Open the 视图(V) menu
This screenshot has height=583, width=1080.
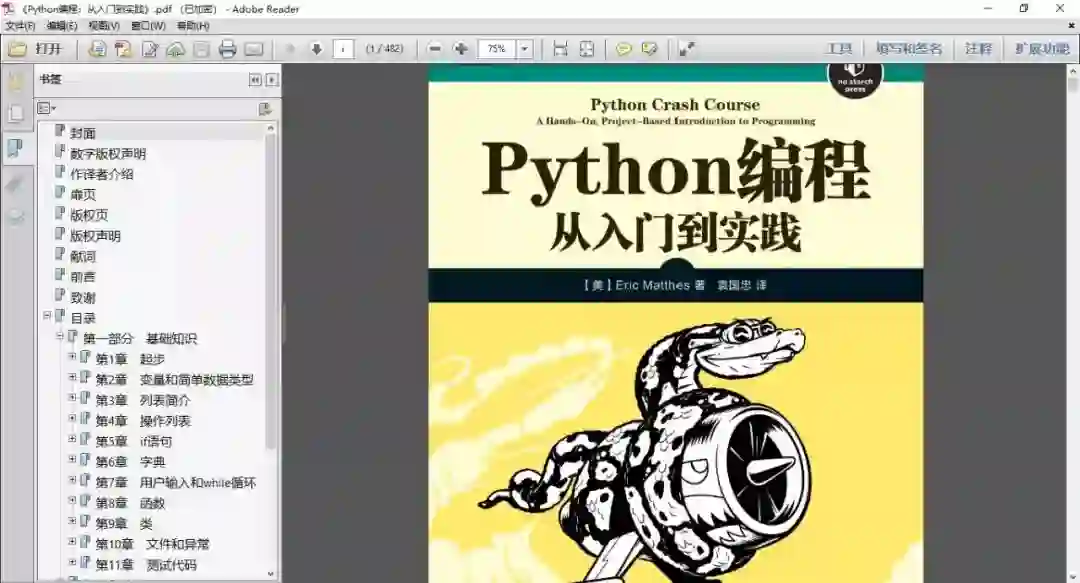coord(103,25)
